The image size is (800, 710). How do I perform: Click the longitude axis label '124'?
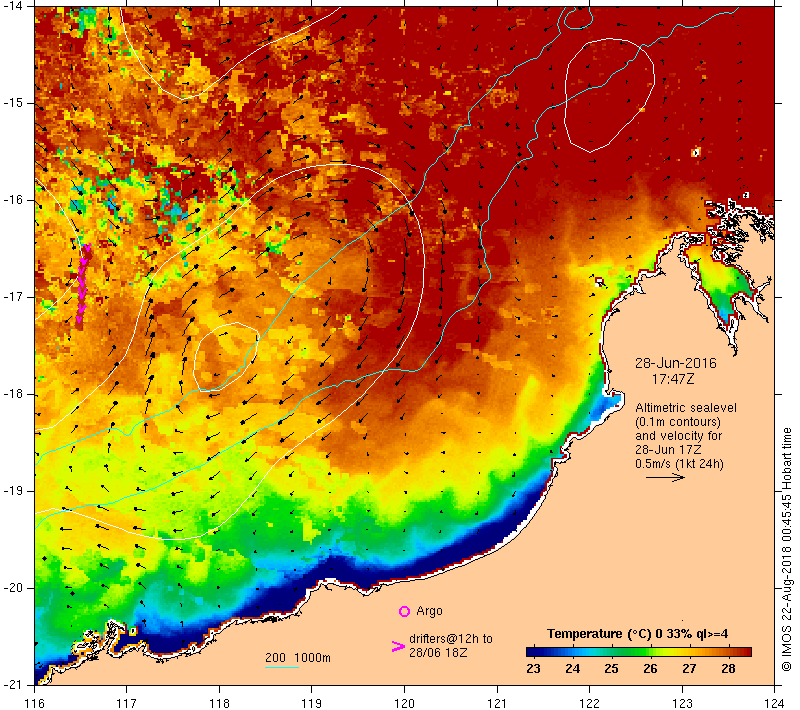point(774,703)
